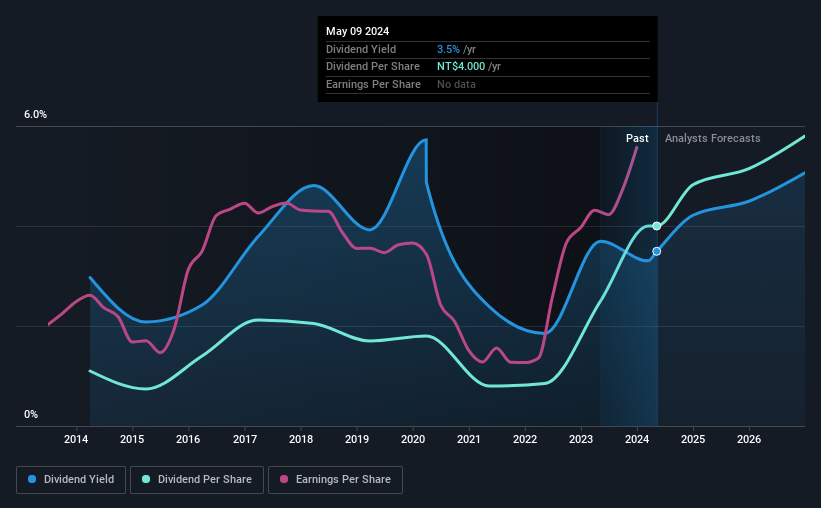Click the 2025 x-axis label
This screenshot has height=508, width=821.
click(x=693, y=439)
